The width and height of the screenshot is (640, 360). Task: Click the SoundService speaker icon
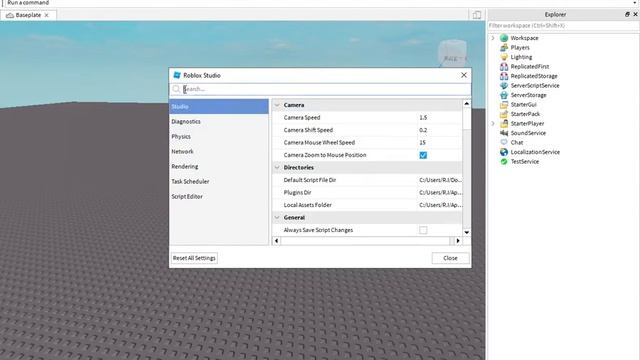pos(504,133)
